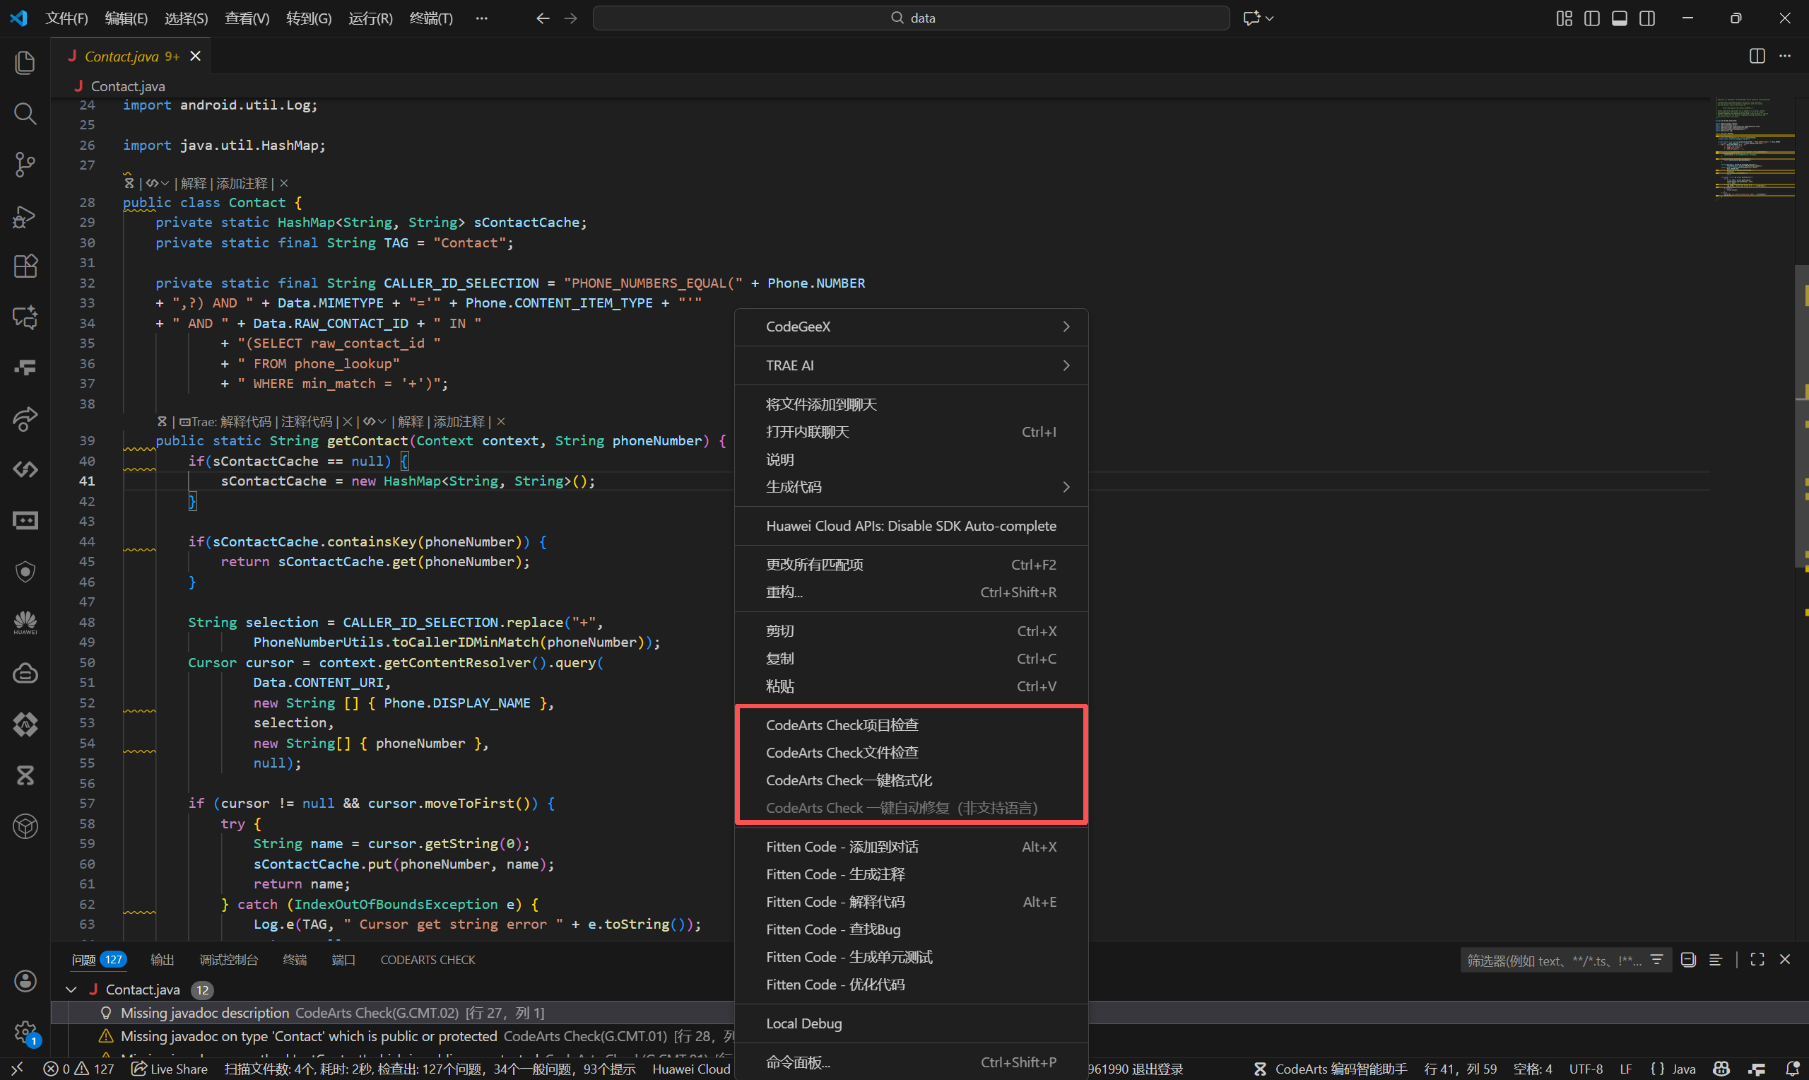This screenshot has width=1809, height=1080.
Task: Click the 添加注释 CodeLens above class Contact
Action: tap(242, 184)
